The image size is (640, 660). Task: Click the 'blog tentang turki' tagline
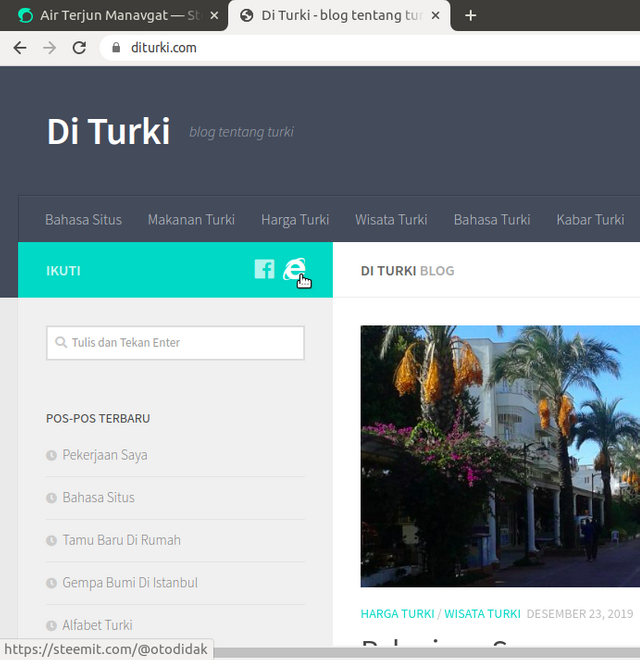241,132
